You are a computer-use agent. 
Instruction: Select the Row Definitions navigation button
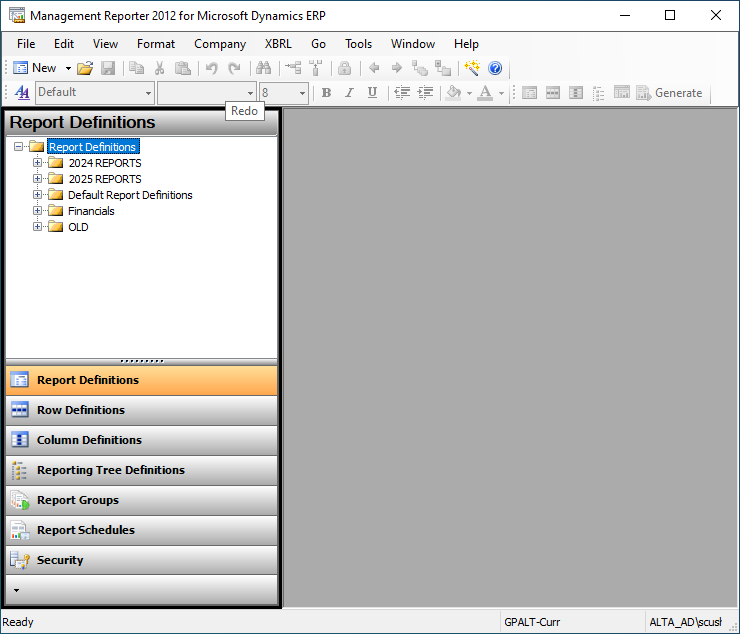coord(142,410)
